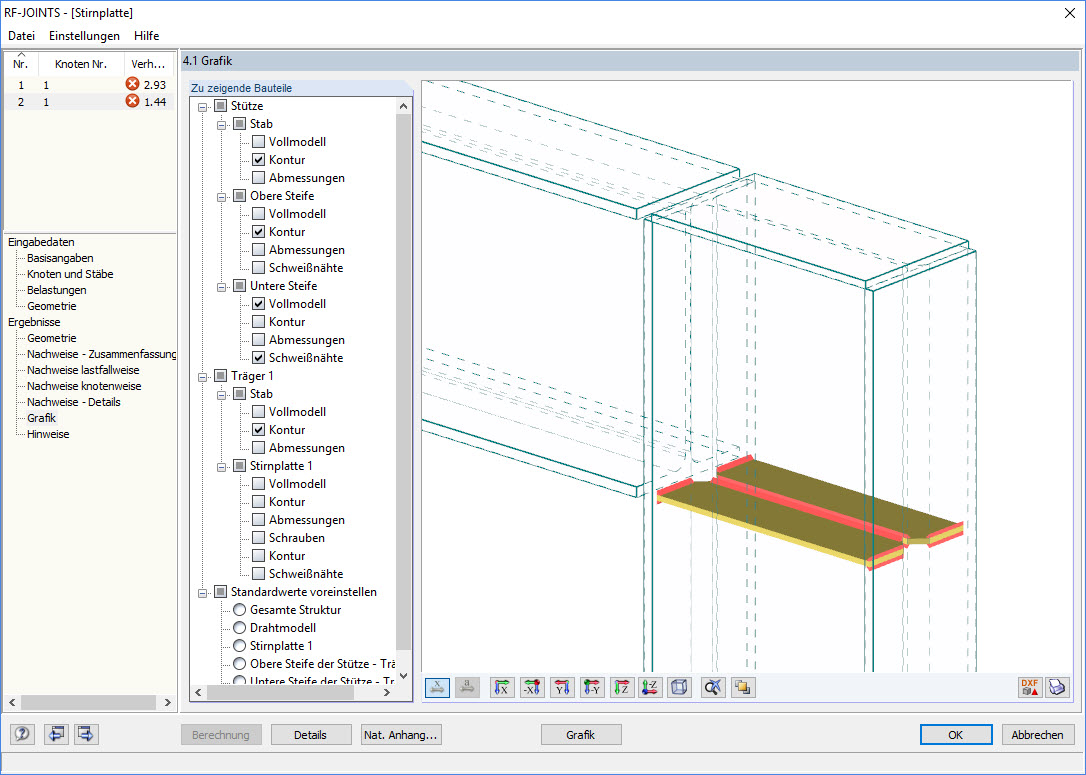This screenshot has height=775, width=1086.
Task: Uncheck Kontur under Träger 1 Stab
Action: pos(258,429)
